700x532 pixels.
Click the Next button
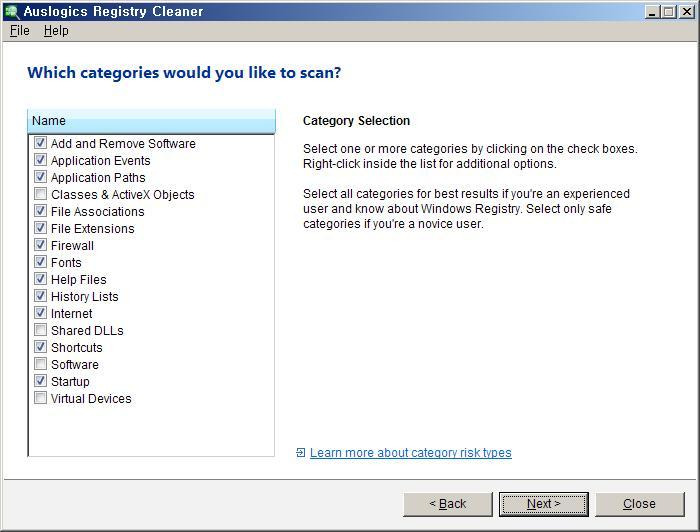(x=543, y=504)
